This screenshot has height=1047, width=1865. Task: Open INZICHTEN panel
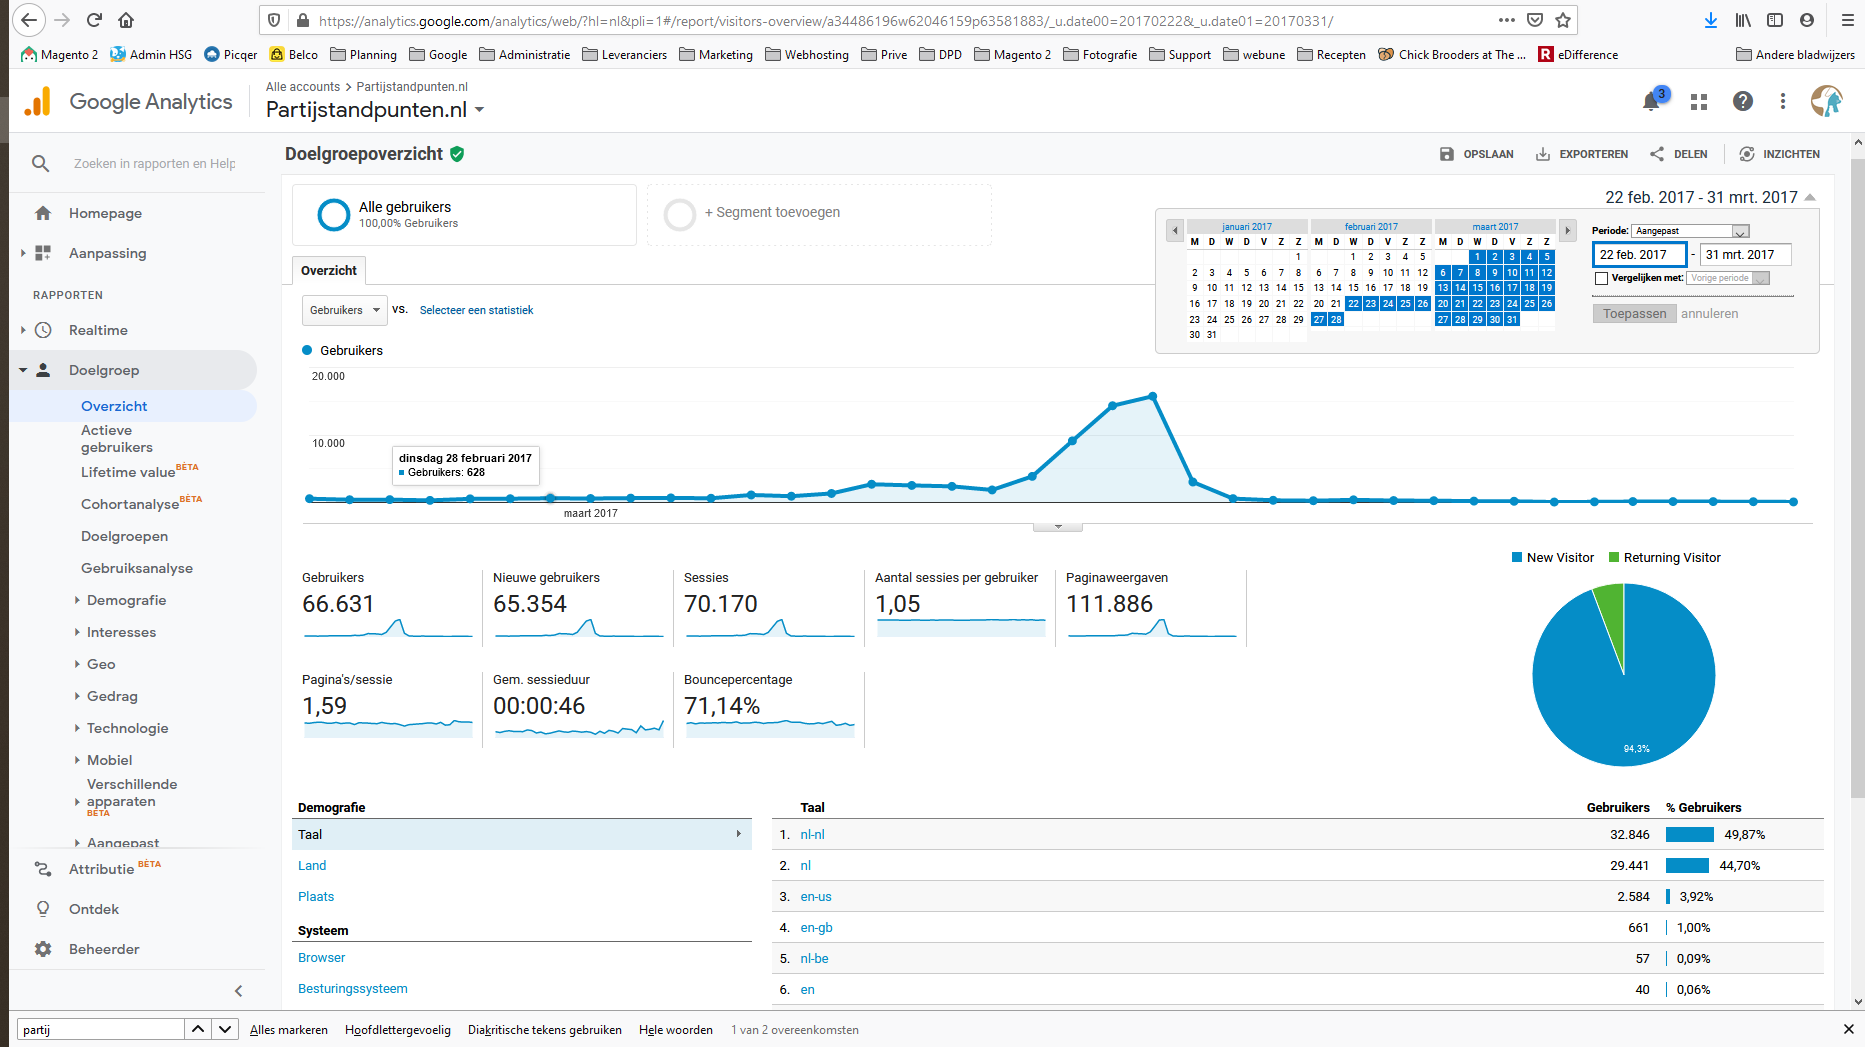point(1779,154)
